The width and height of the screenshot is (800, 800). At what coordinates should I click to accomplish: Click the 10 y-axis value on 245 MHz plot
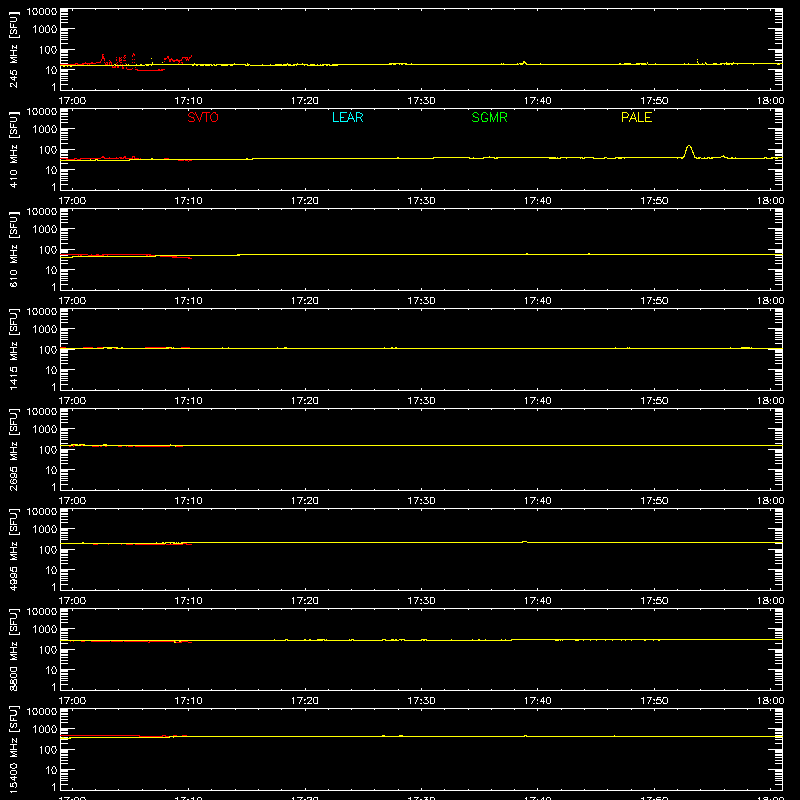(51, 70)
